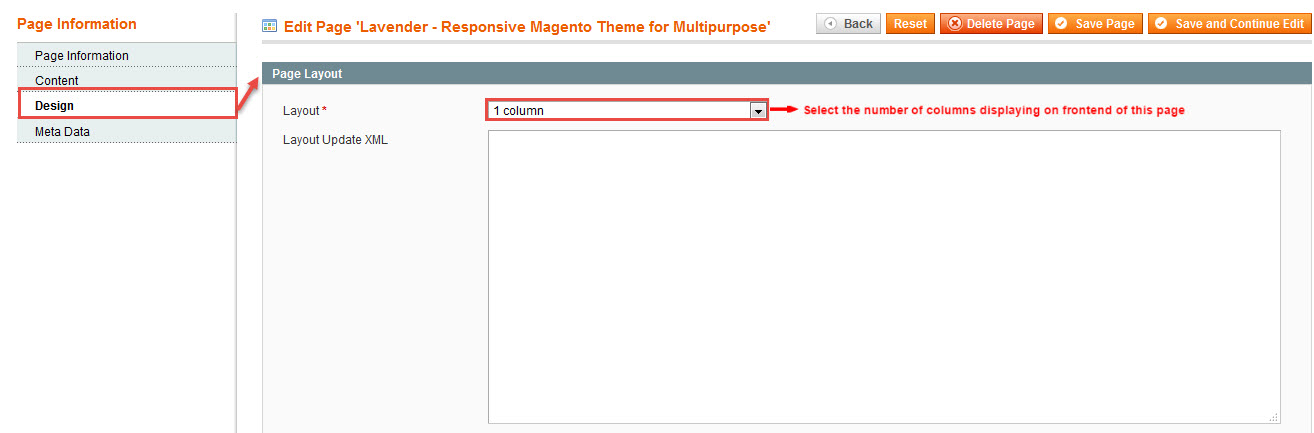
Task: Click the Page Information sidebar heading
Action: (77, 24)
